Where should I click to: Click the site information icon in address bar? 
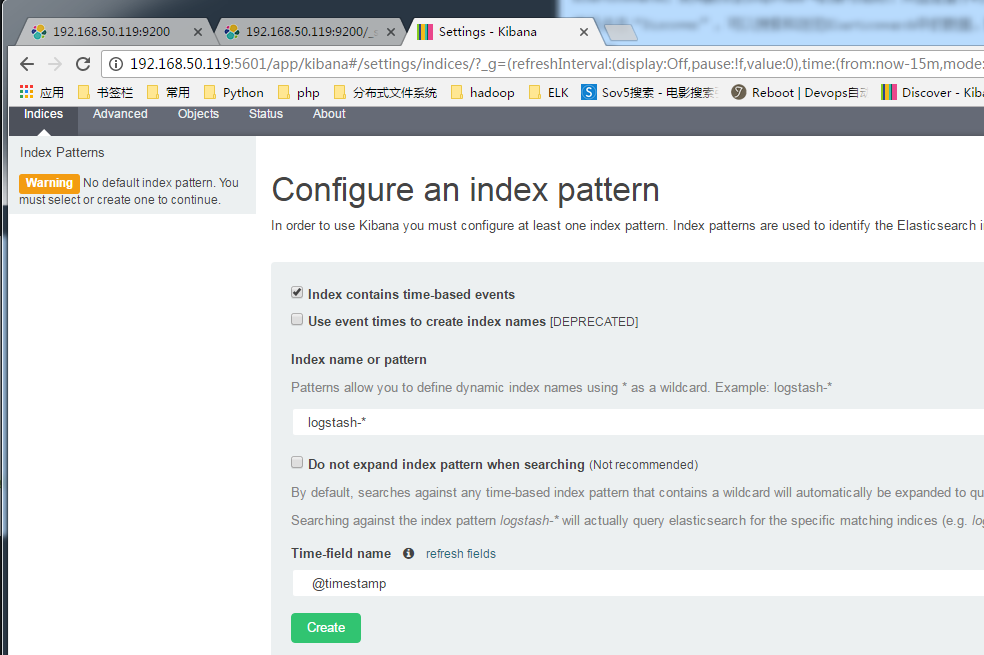click(x=115, y=64)
